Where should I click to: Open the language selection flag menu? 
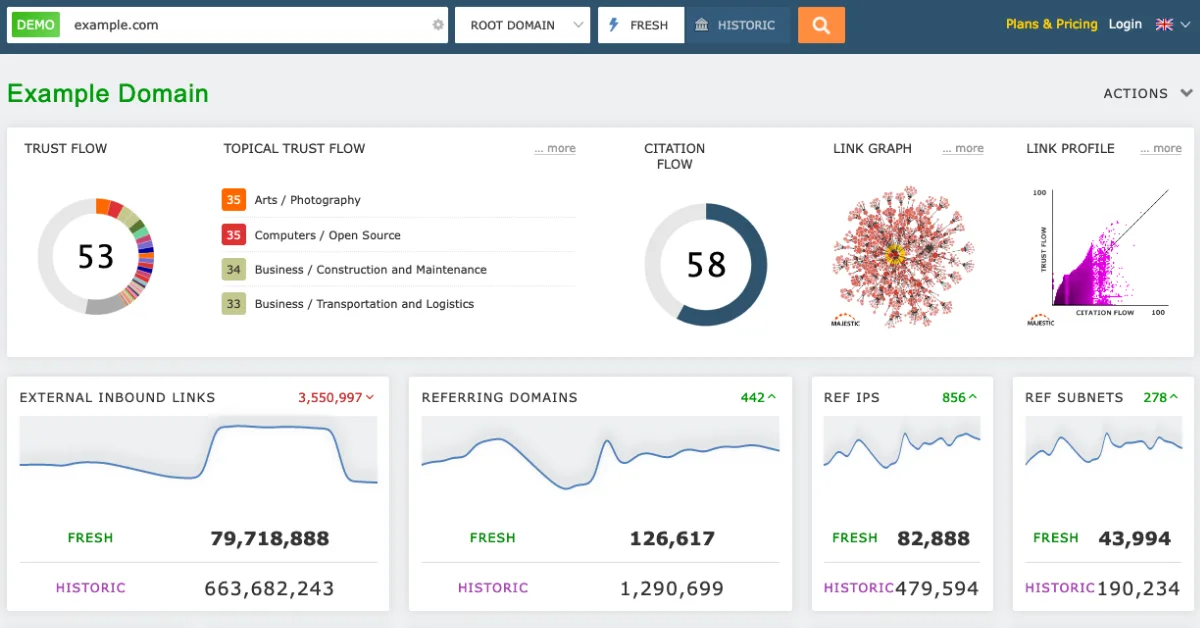[1168, 24]
